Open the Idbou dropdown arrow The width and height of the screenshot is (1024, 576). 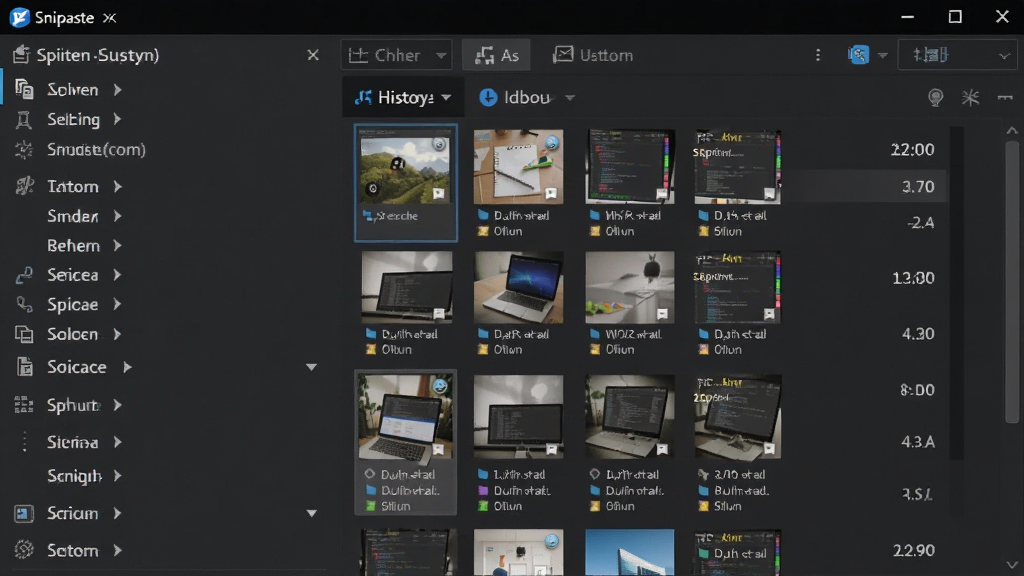[570, 98]
